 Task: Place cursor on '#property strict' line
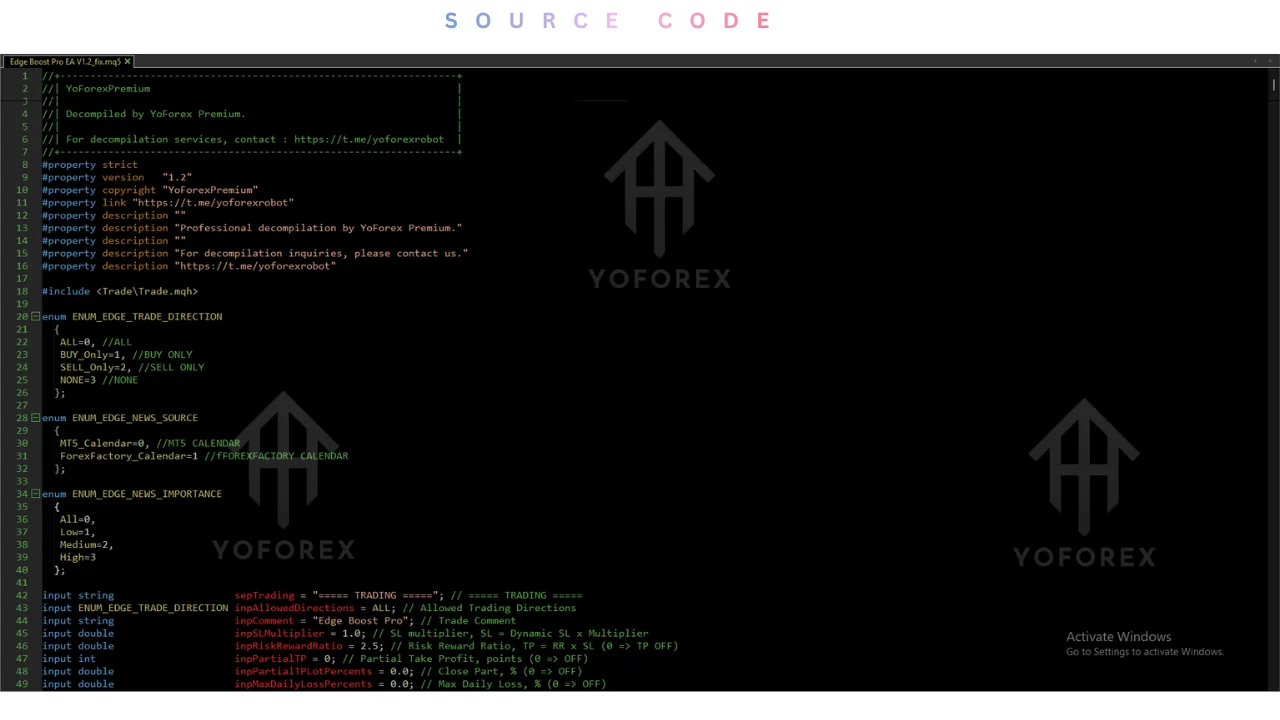(x=90, y=165)
